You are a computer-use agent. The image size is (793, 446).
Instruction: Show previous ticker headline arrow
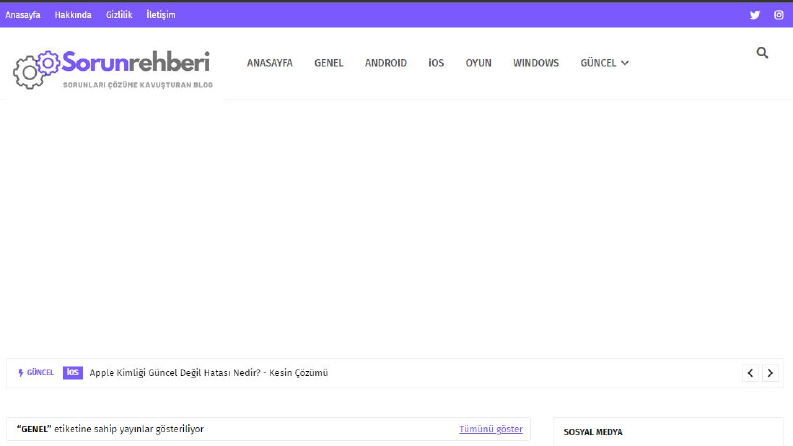[x=750, y=373]
